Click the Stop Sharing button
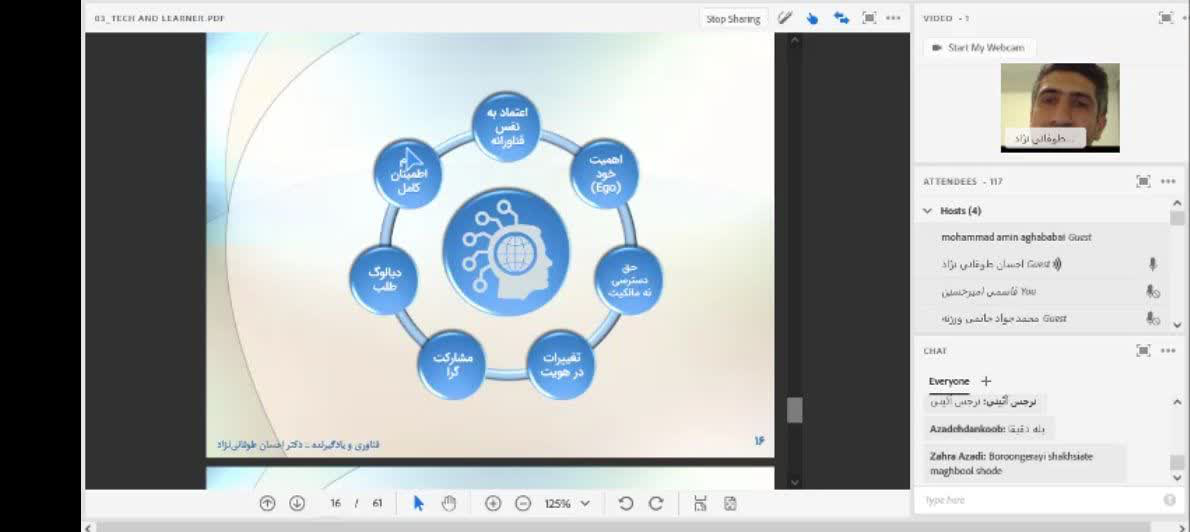 pos(733,18)
